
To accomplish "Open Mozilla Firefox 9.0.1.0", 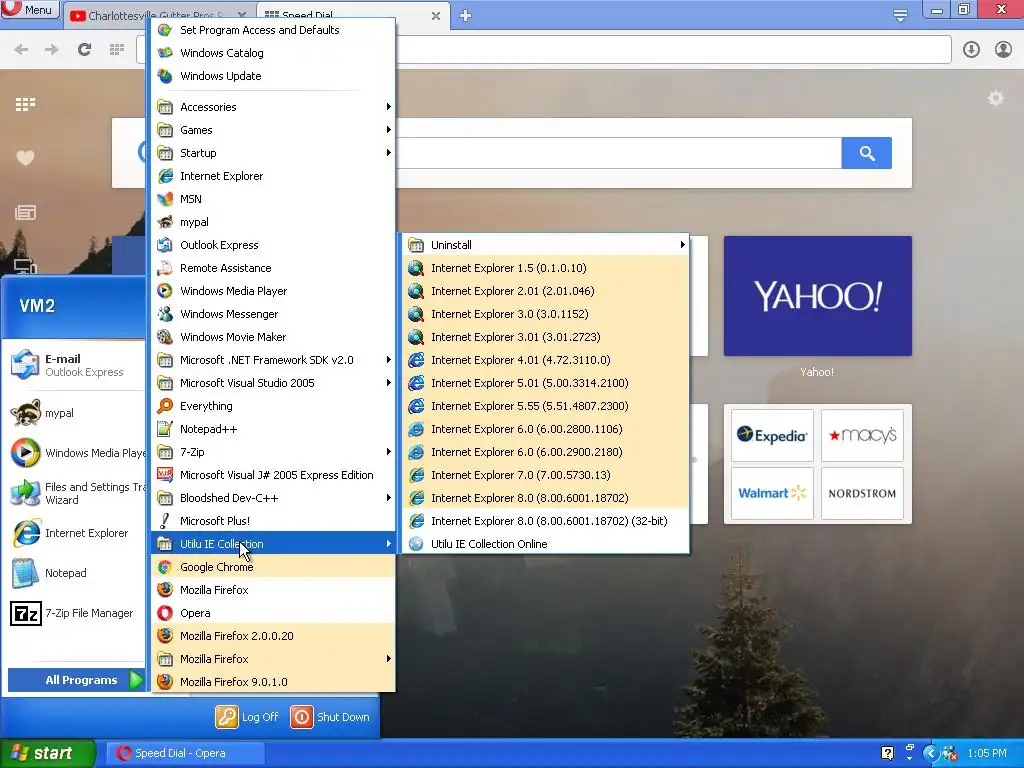I will [273, 681].
